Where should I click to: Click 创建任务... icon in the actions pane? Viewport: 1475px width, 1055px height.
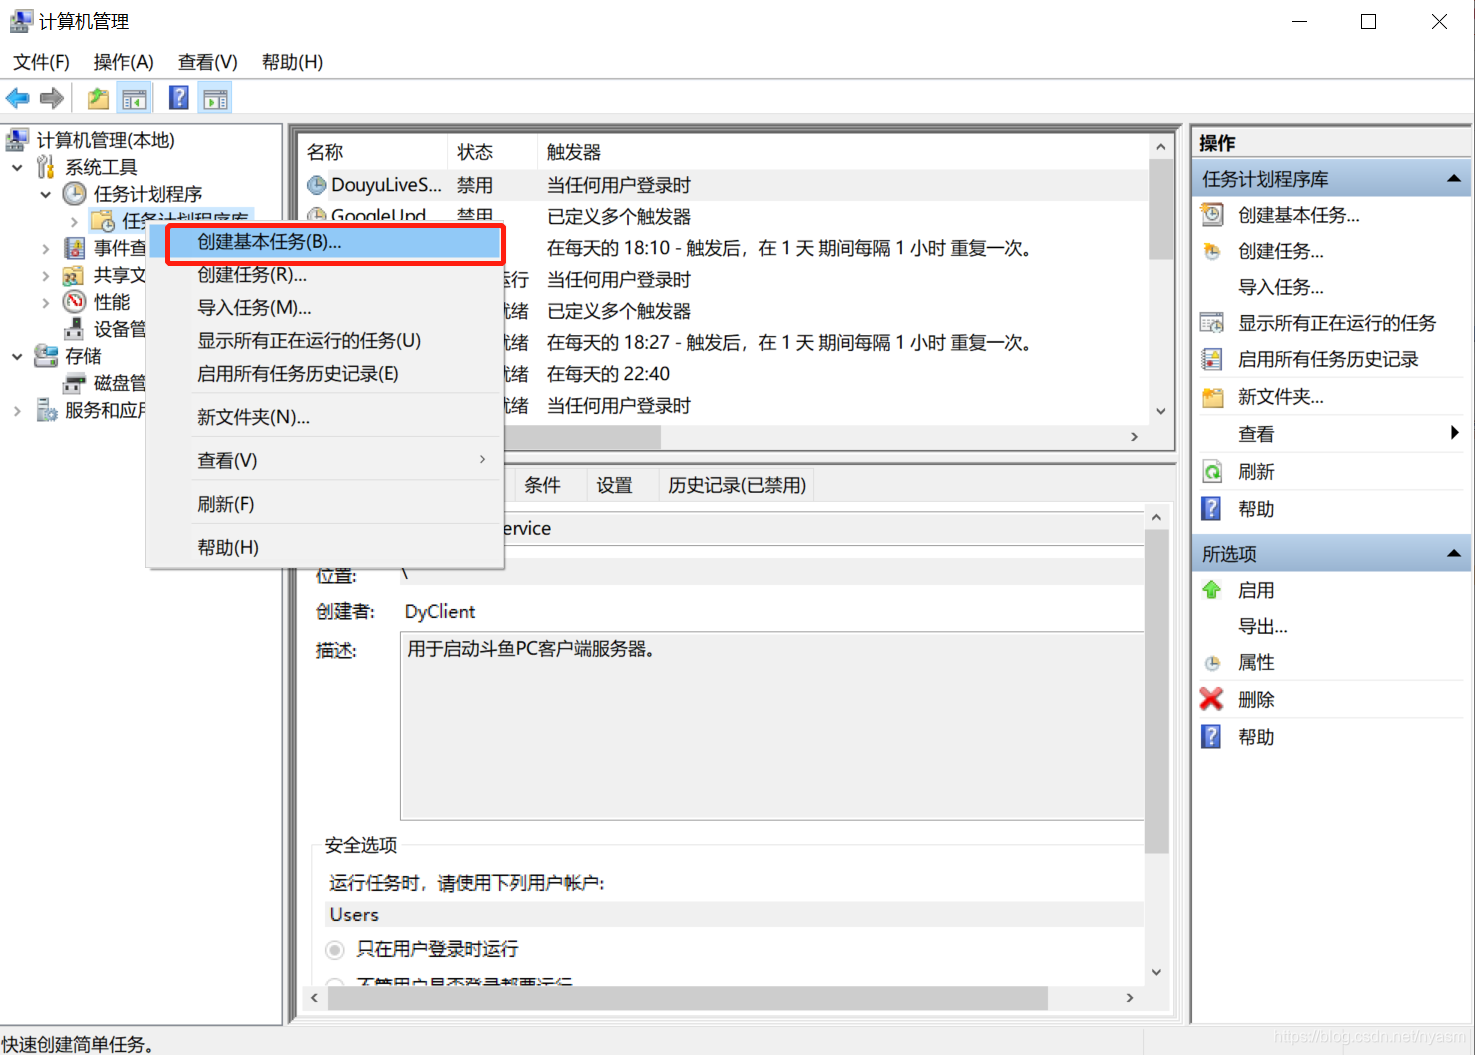tap(1212, 251)
